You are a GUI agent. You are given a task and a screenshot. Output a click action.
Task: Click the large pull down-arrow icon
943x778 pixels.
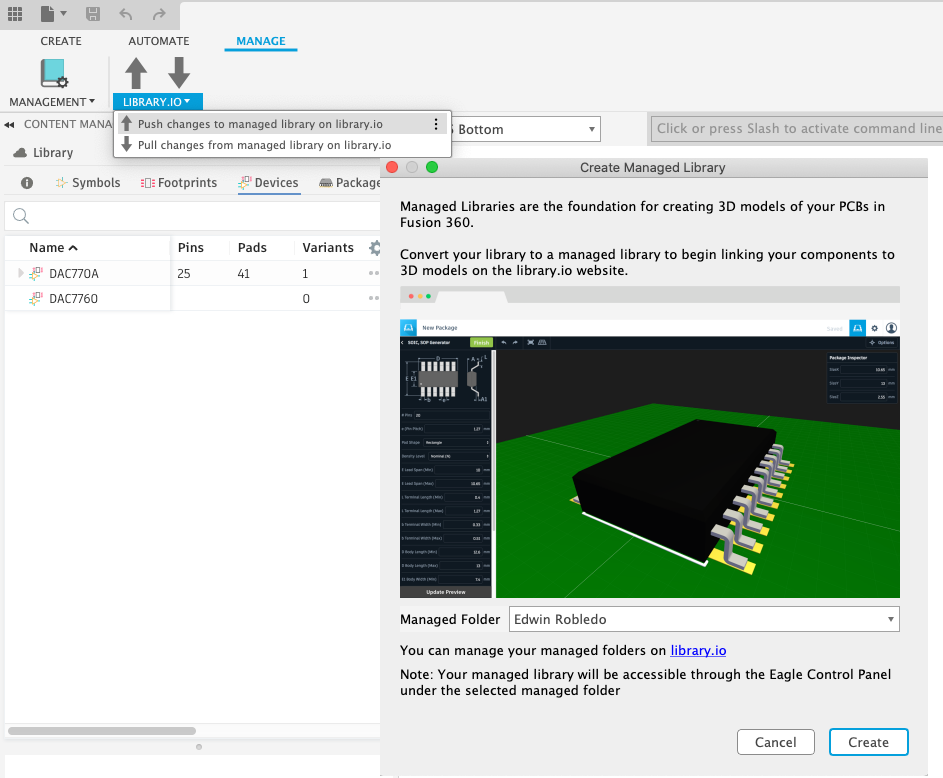179,73
